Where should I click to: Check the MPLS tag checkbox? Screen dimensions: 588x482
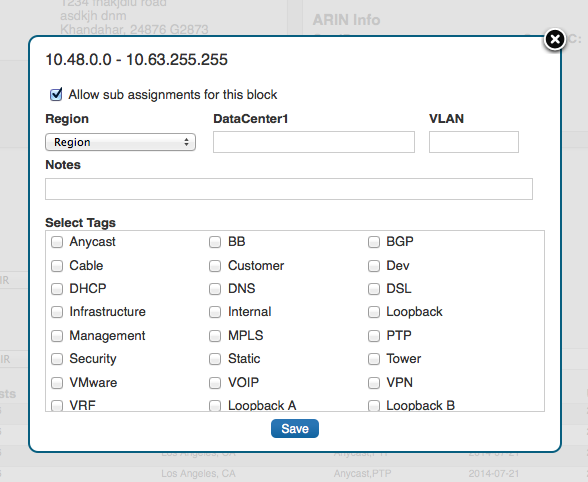tap(215, 336)
